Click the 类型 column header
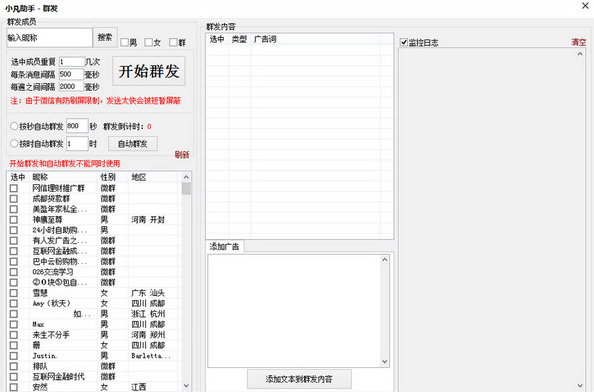 coord(239,39)
